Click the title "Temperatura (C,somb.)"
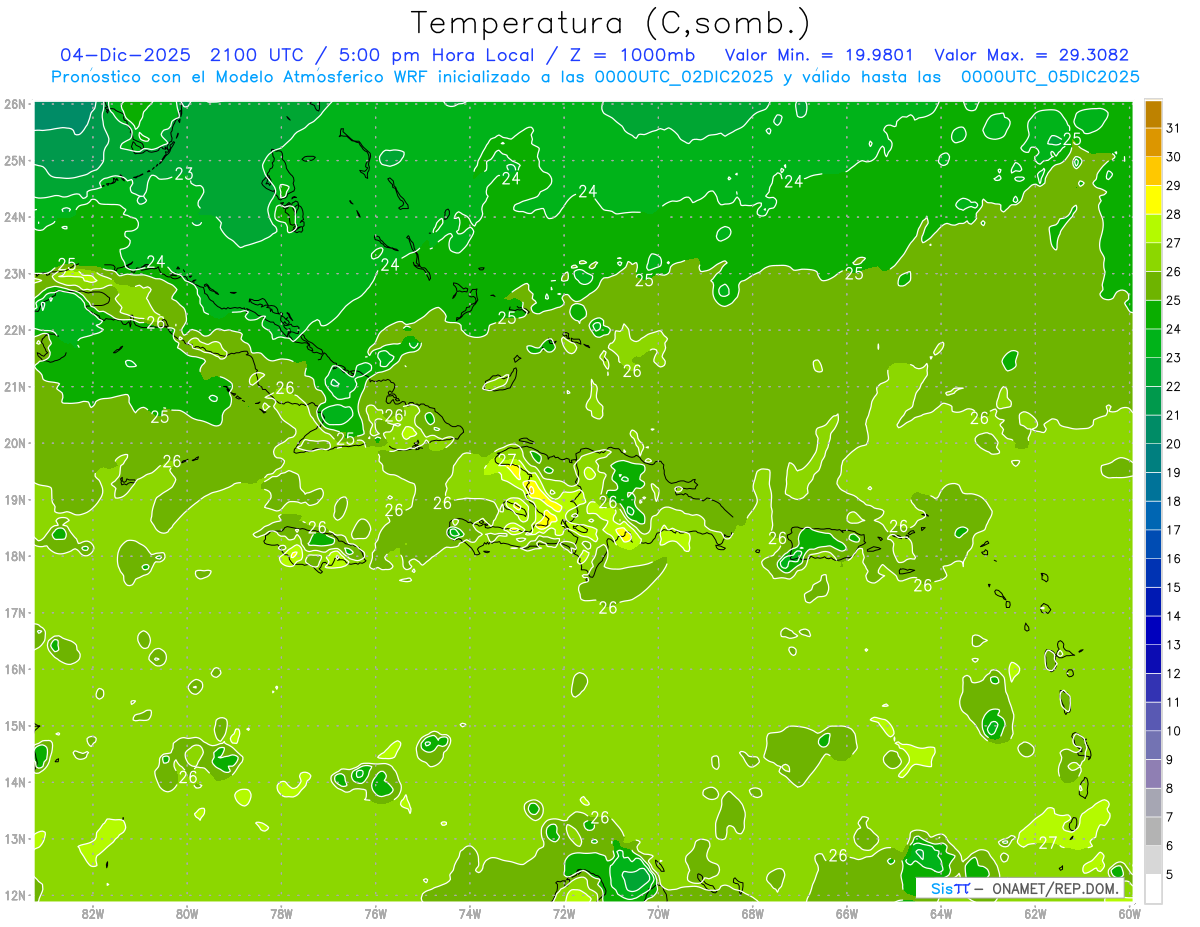The height and width of the screenshot is (927, 1200). pyautogui.click(x=610, y=23)
